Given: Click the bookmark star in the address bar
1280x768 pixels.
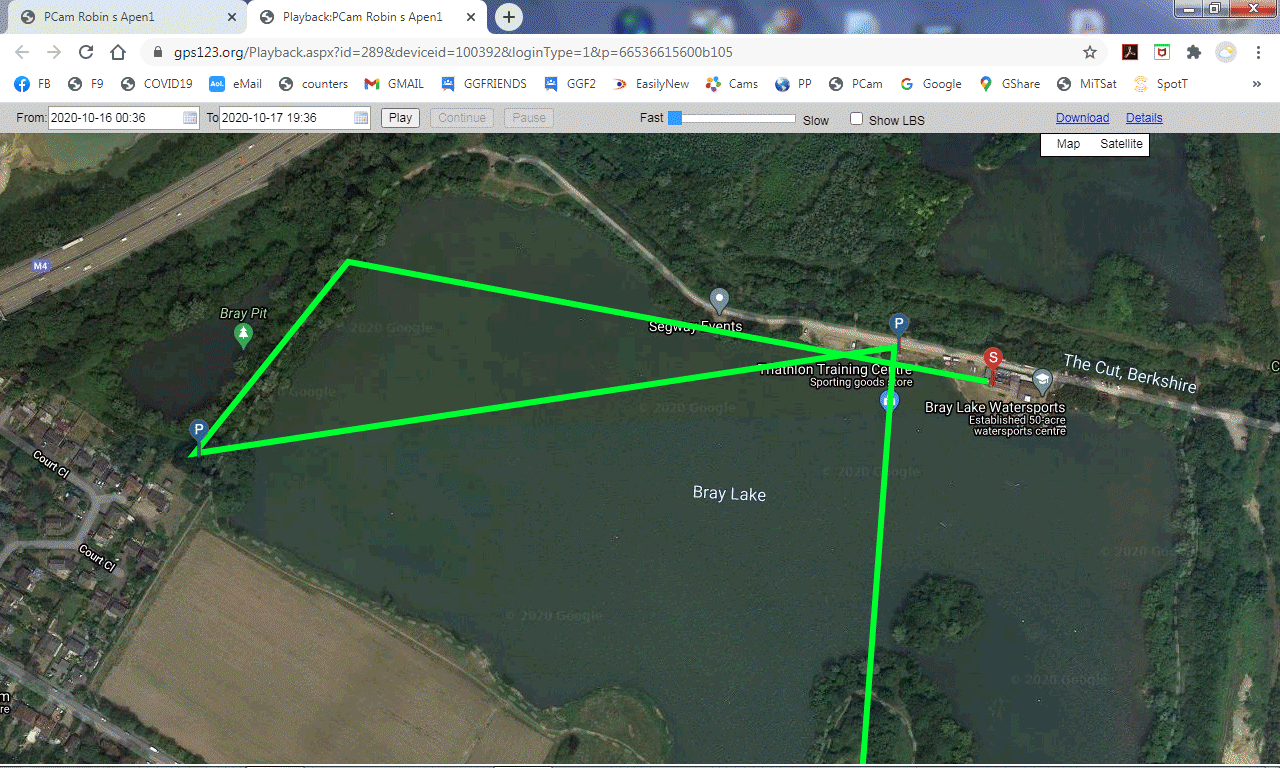Looking at the screenshot, I should tap(1089, 51).
